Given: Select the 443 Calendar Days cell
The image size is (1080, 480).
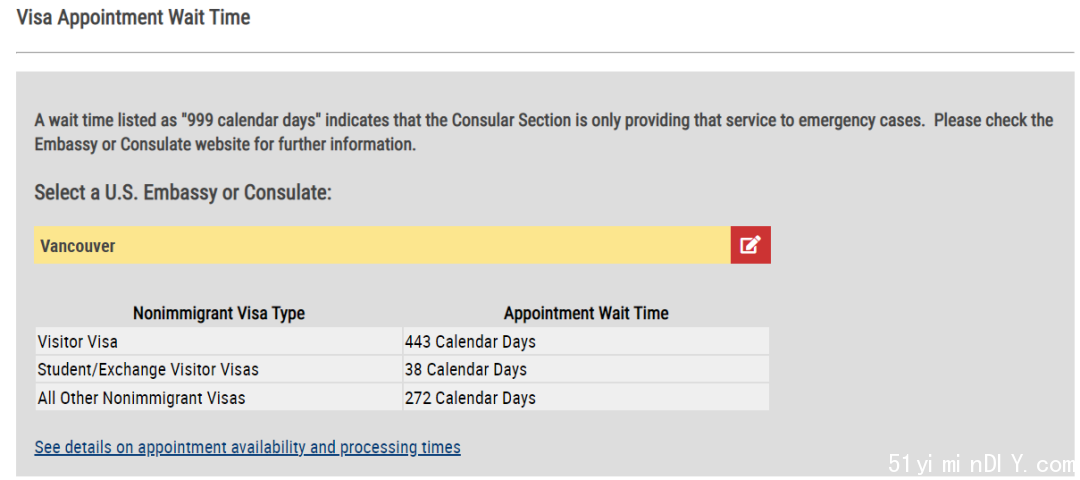Looking at the screenshot, I should (x=586, y=341).
